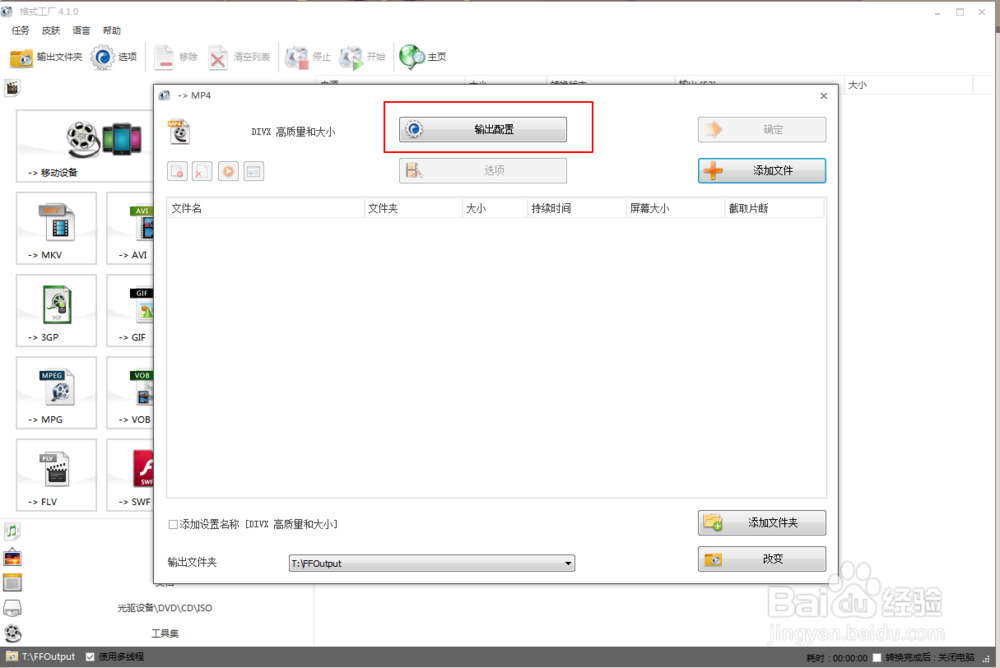1000x668 pixels.
Task: Click the 屏幕大小 screen size column header
Action: (x=675, y=209)
